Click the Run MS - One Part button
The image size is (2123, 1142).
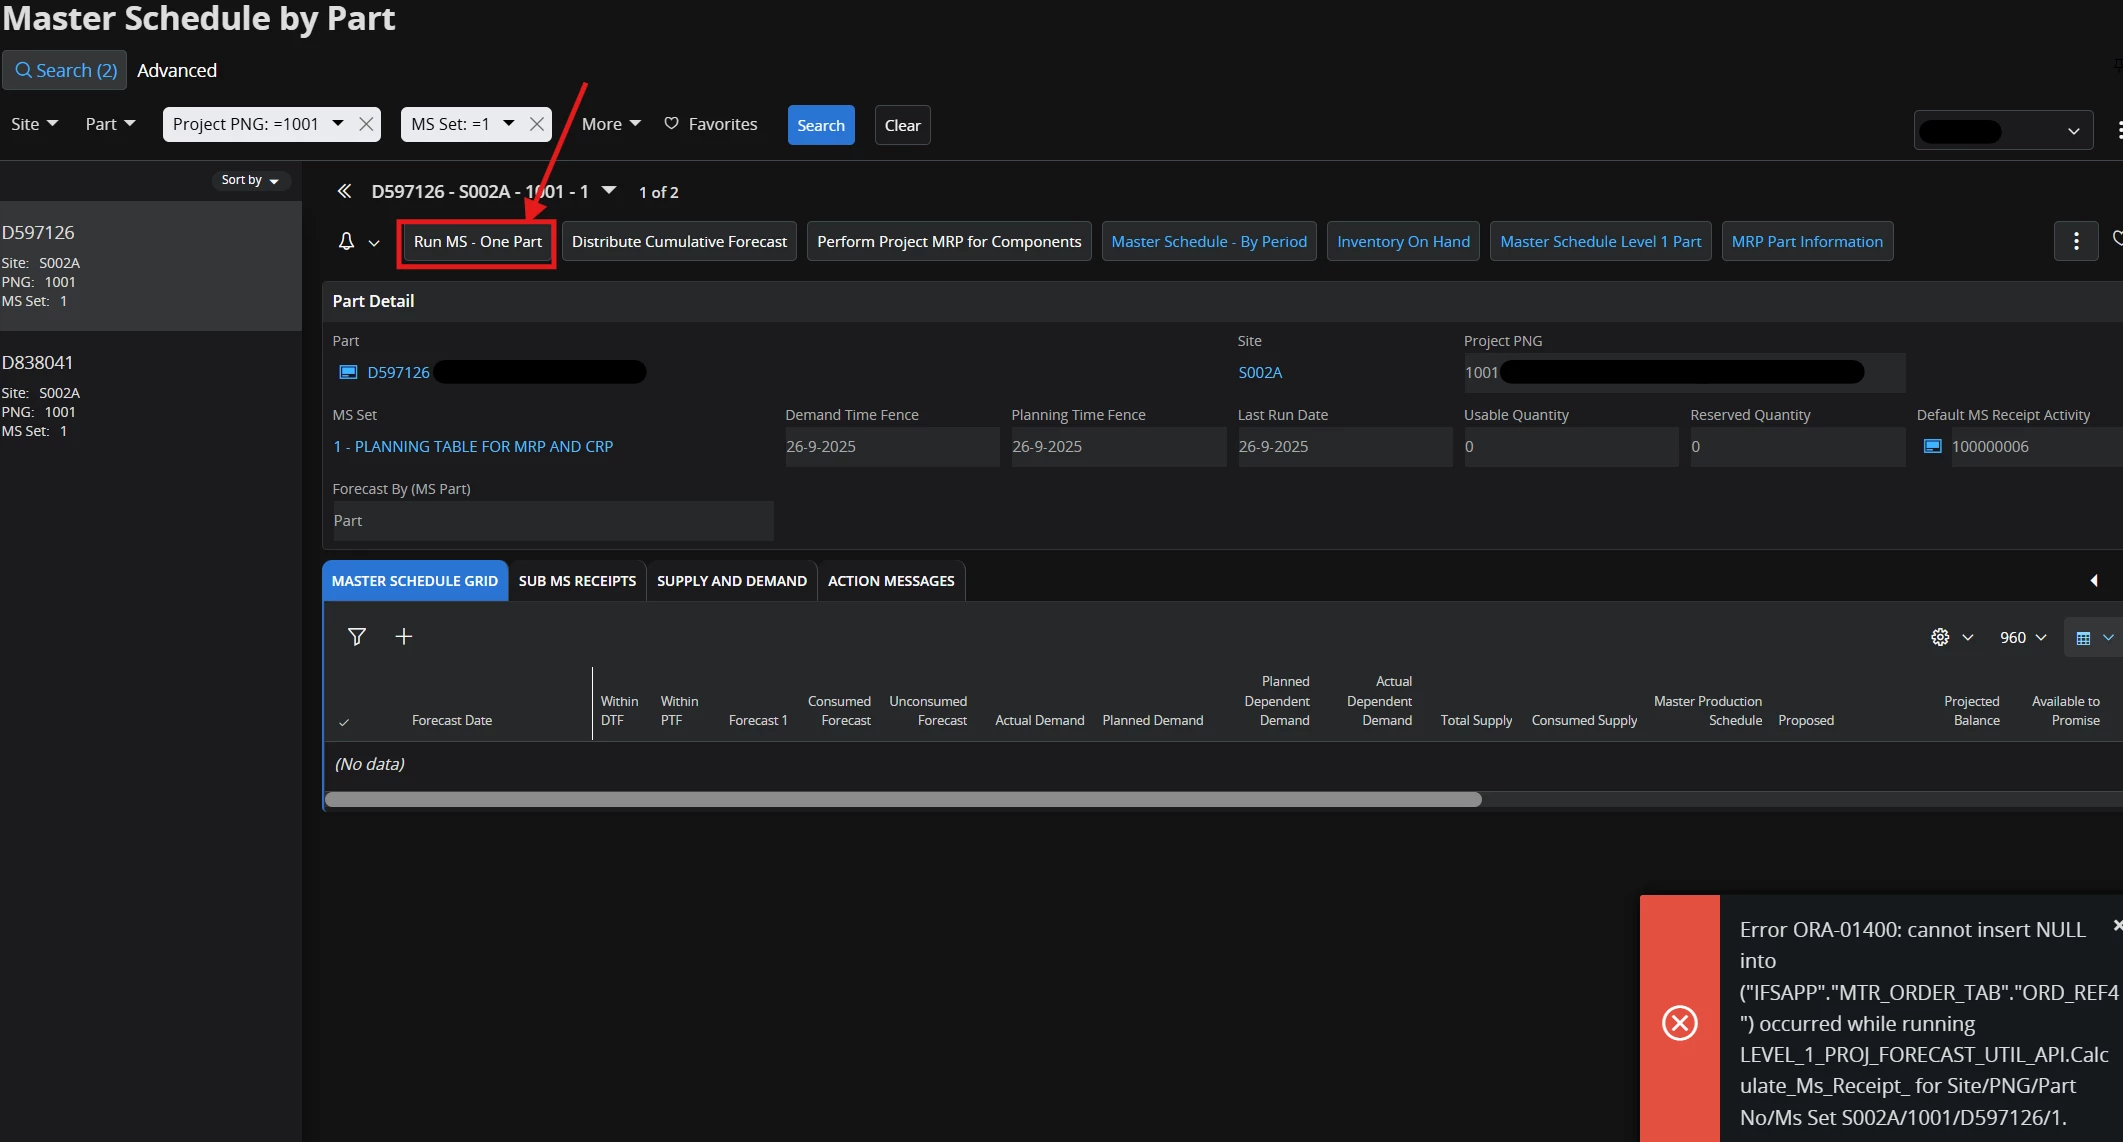click(x=477, y=242)
